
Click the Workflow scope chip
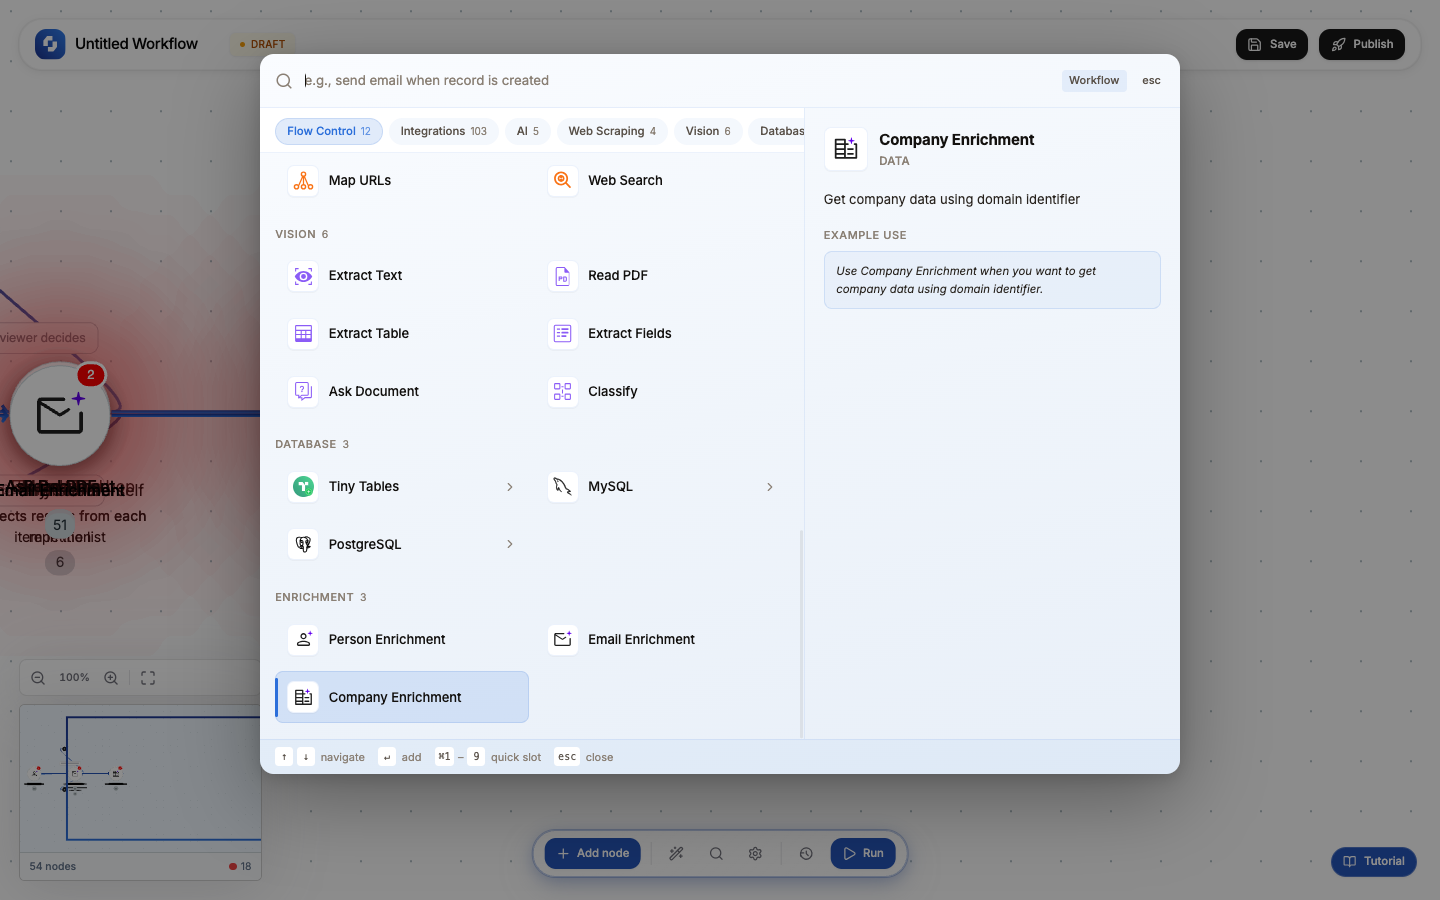(1094, 81)
